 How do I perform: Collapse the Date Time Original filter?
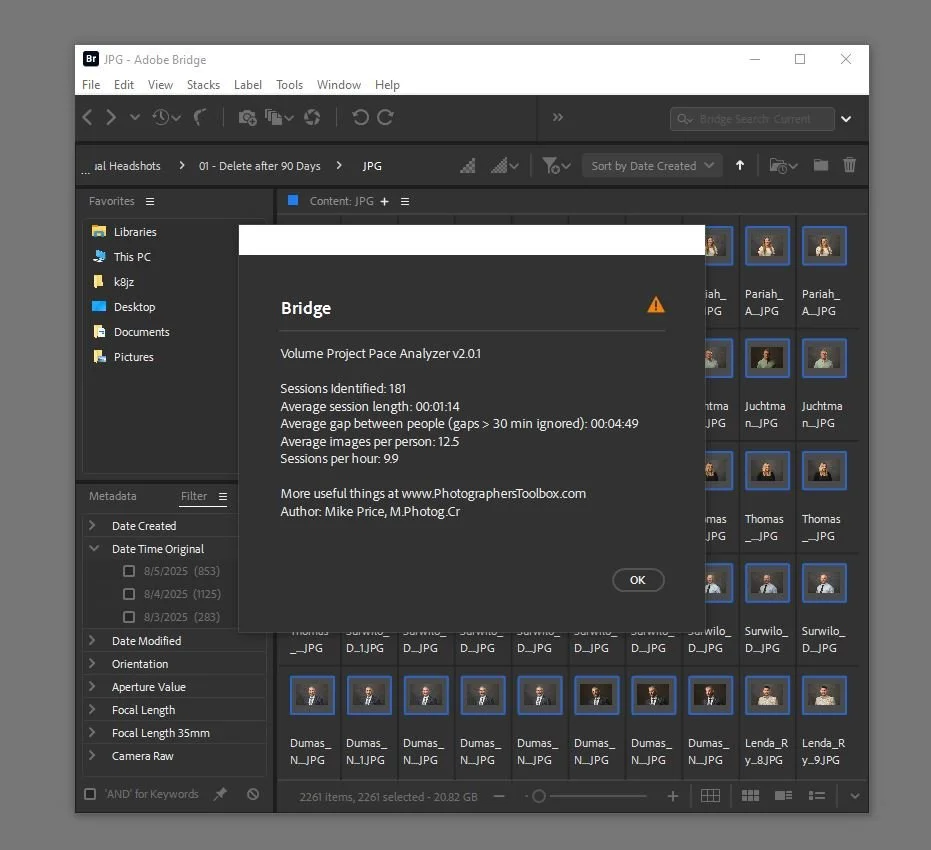[x=94, y=548]
